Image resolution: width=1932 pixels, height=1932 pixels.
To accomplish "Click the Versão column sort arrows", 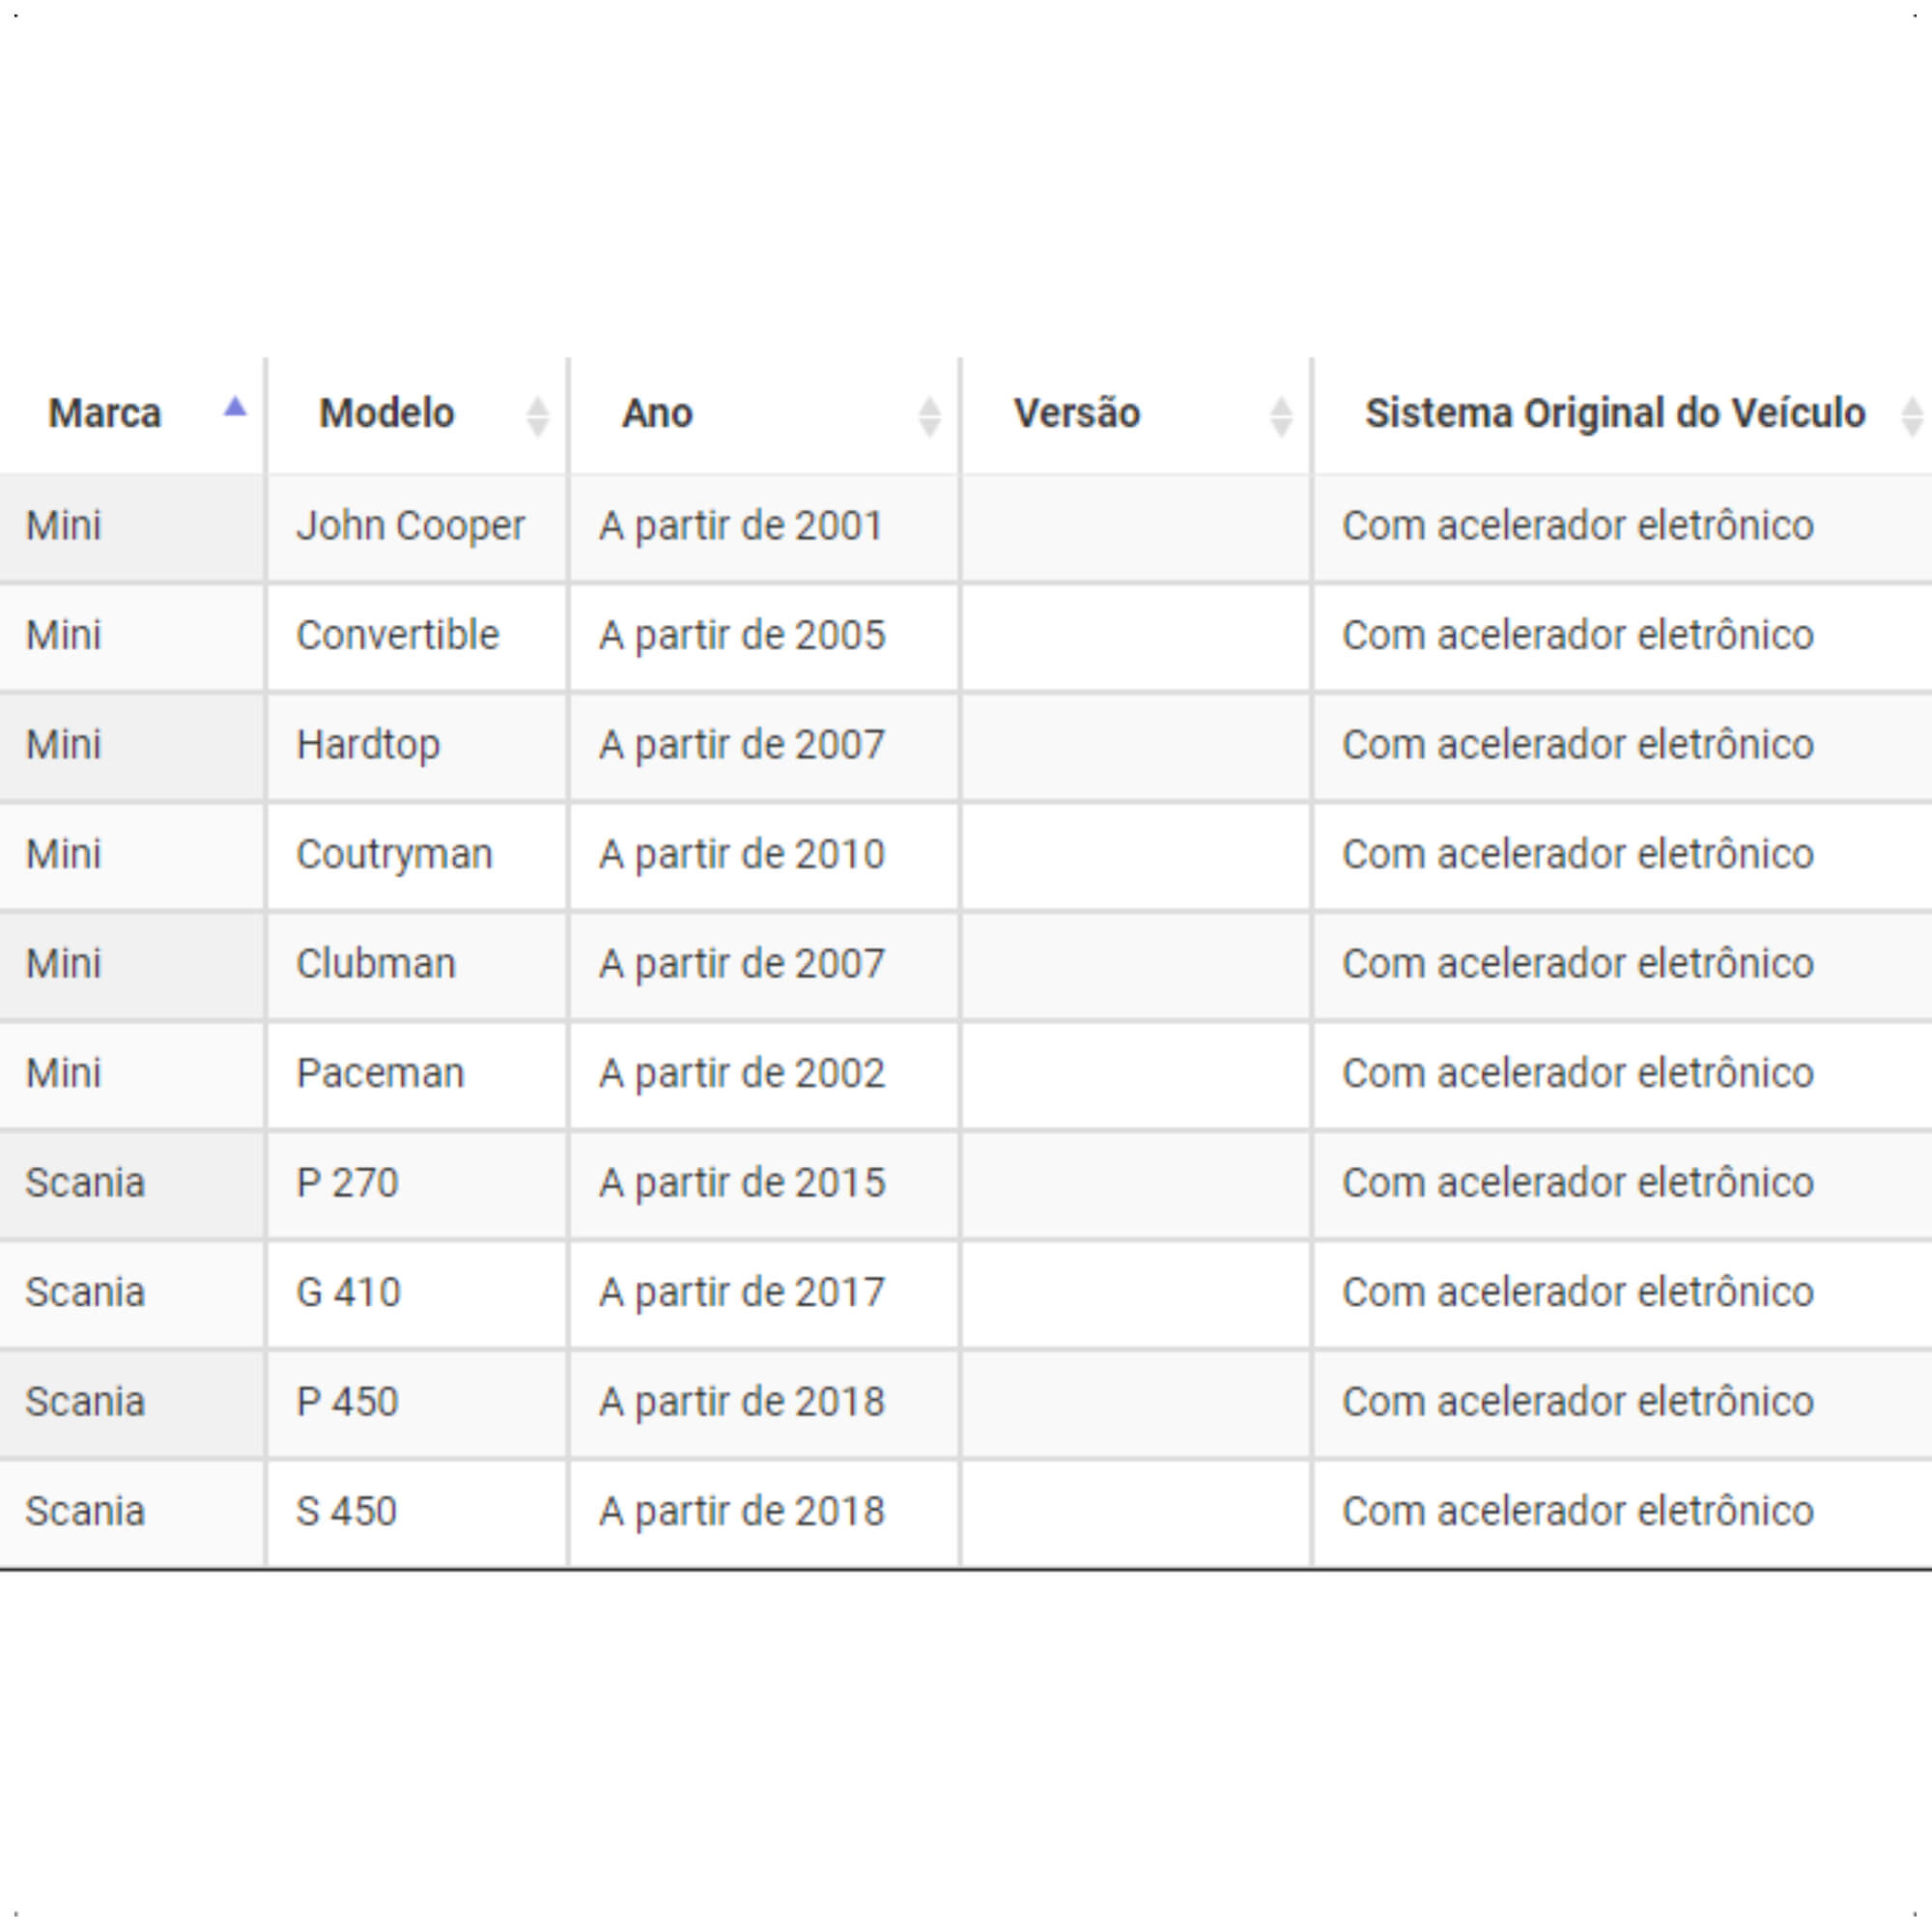I will click(x=1280, y=417).
